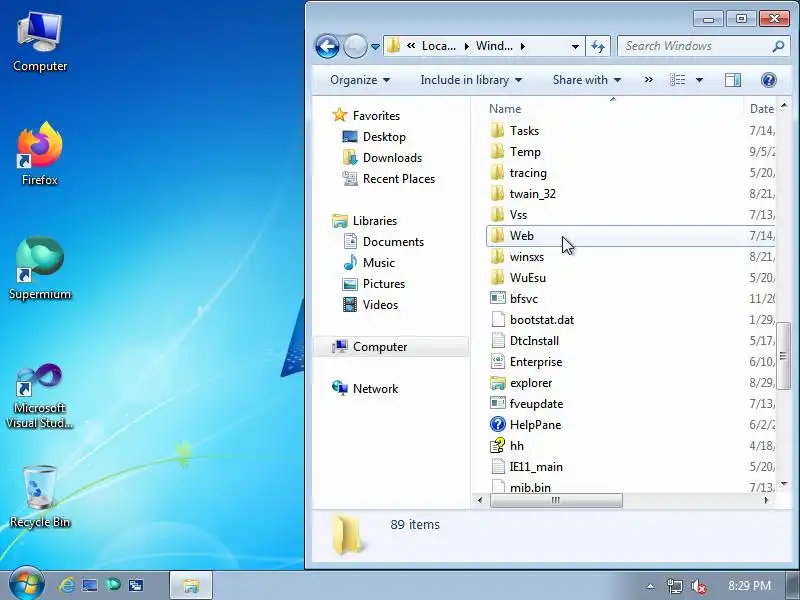800x600 pixels.
Task: Open the Documents library
Action: pyautogui.click(x=393, y=242)
